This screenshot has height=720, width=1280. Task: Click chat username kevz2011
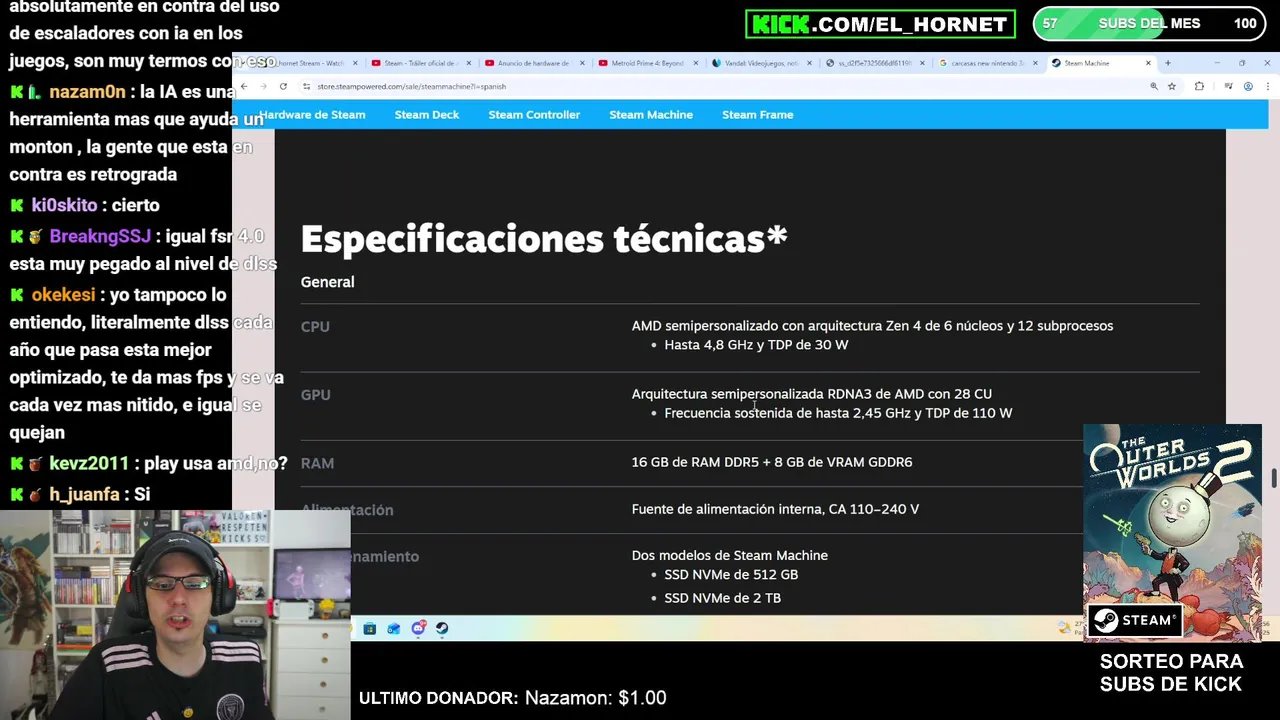pos(89,464)
